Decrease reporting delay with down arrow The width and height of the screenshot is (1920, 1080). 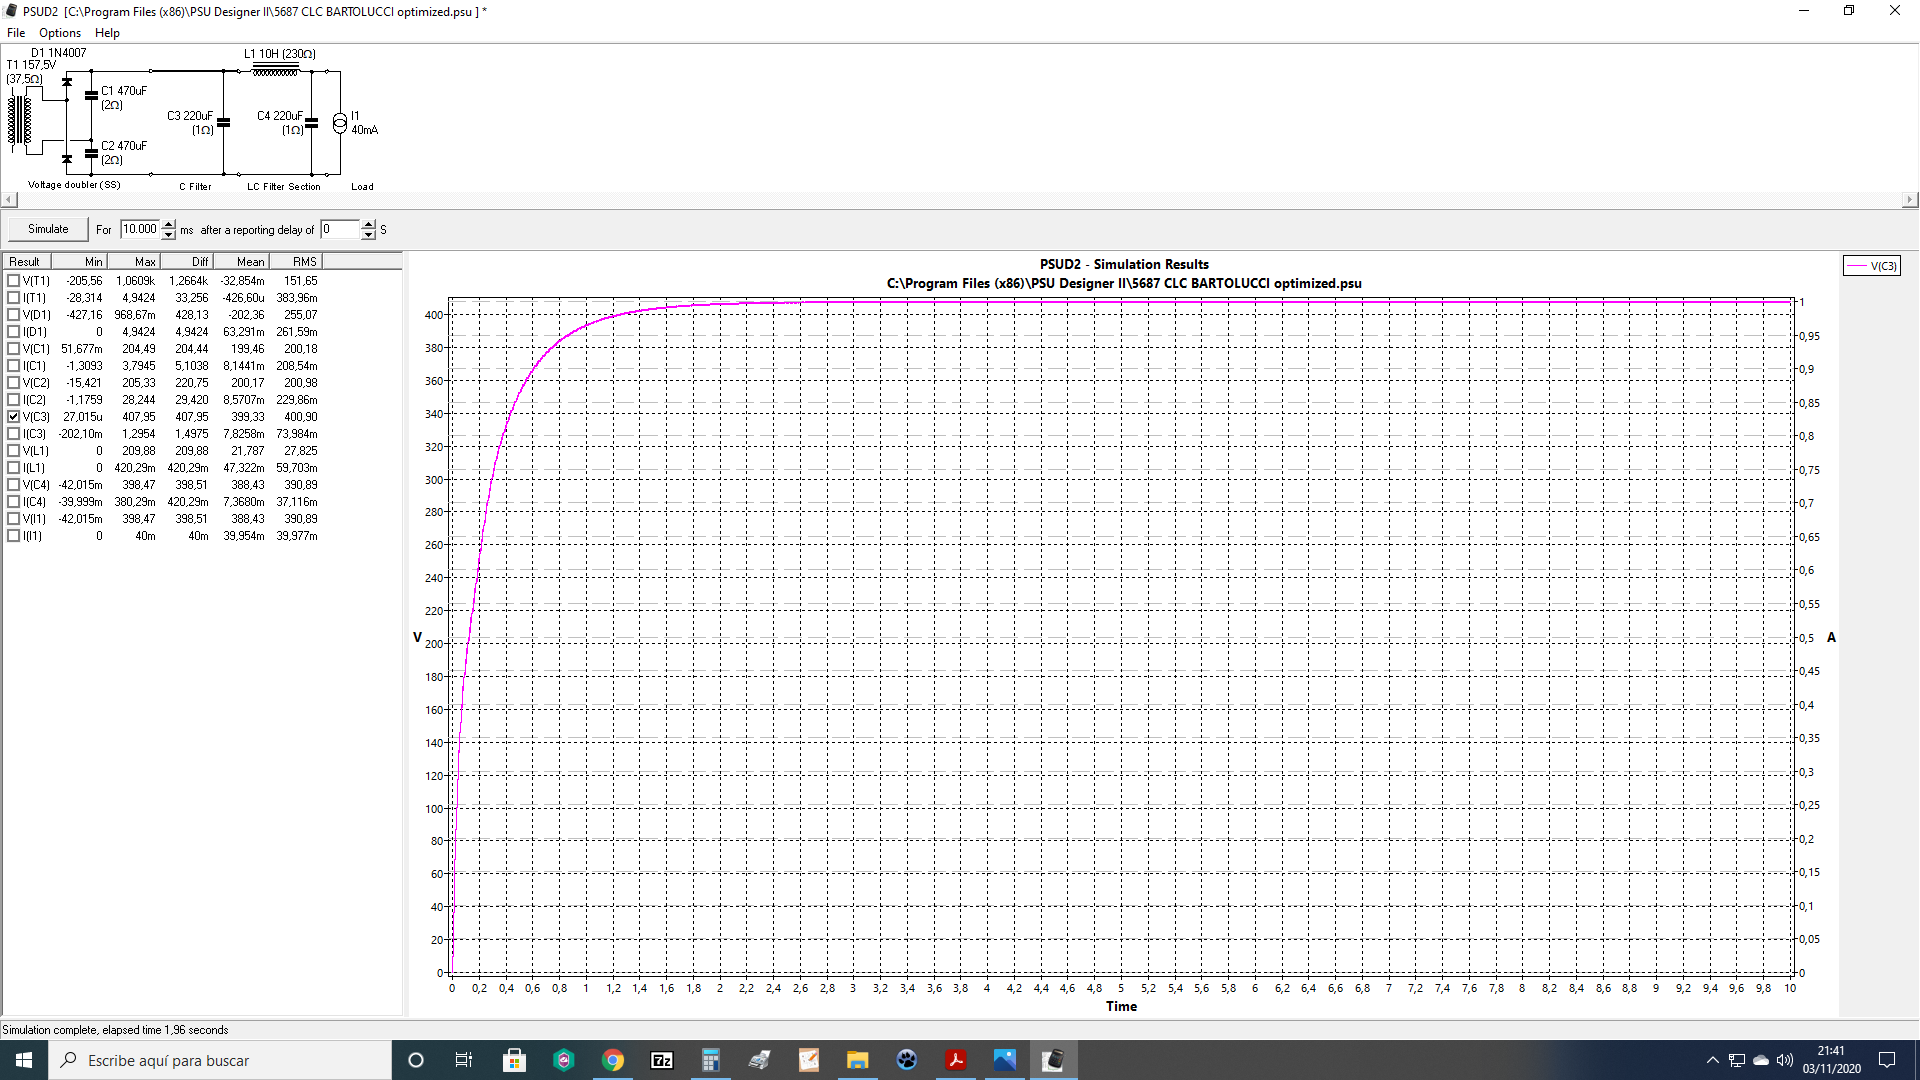pos(368,235)
